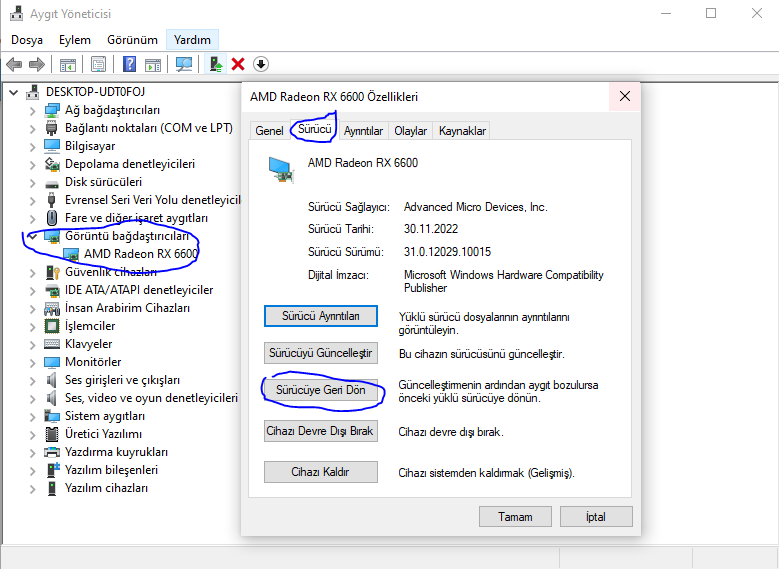Viewport: 779px width, 569px height.
Task: Open the Olaylar tab
Action: (410, 131)
